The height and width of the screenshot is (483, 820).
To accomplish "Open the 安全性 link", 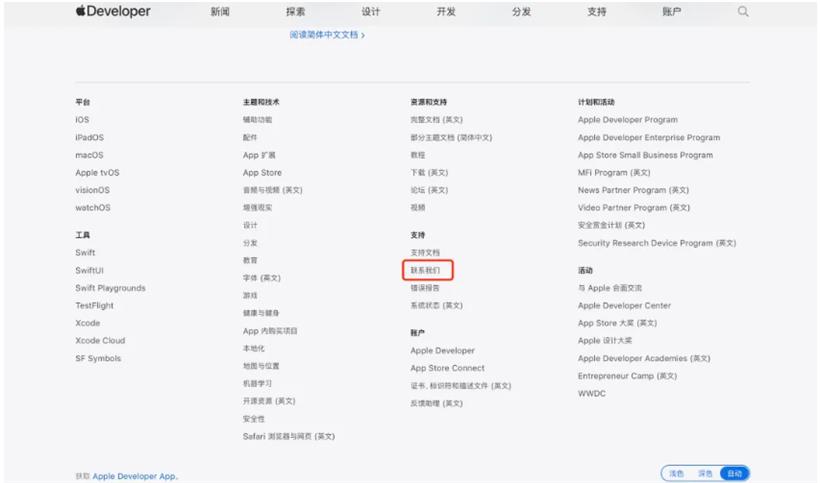I will 254,419.
